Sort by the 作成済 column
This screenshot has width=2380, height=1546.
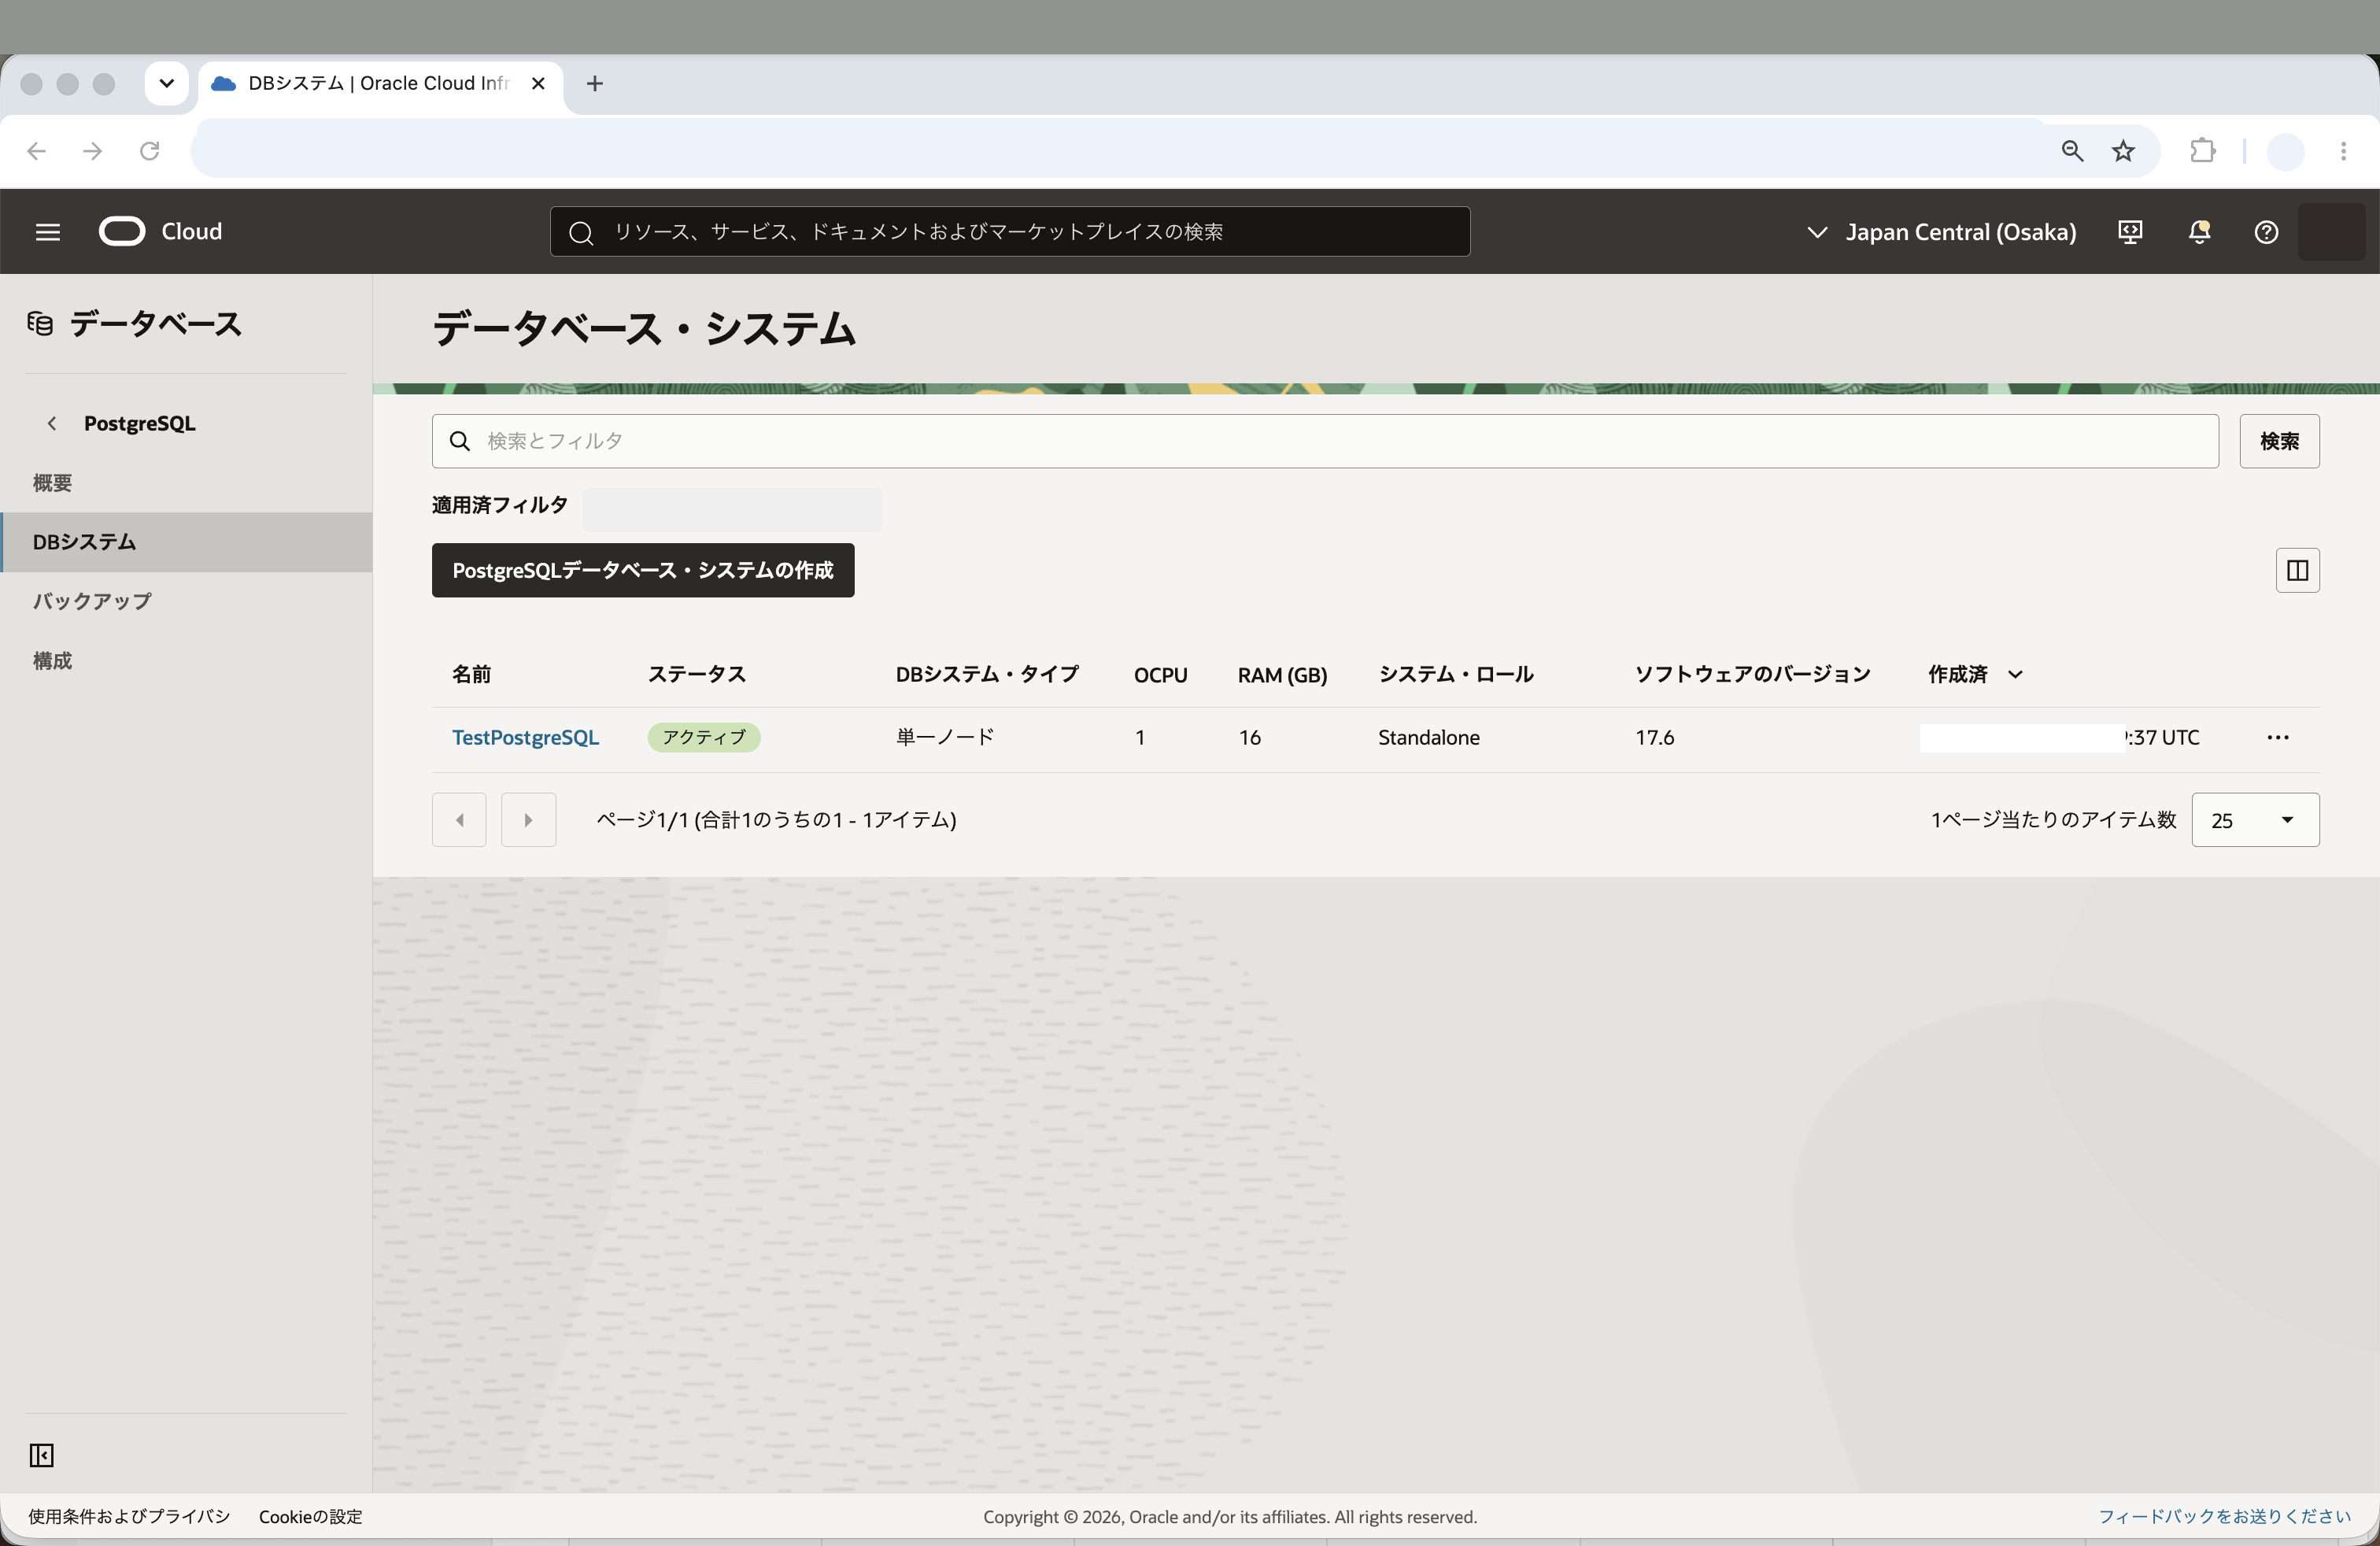pyautogui.click(x=1975, y=675)
